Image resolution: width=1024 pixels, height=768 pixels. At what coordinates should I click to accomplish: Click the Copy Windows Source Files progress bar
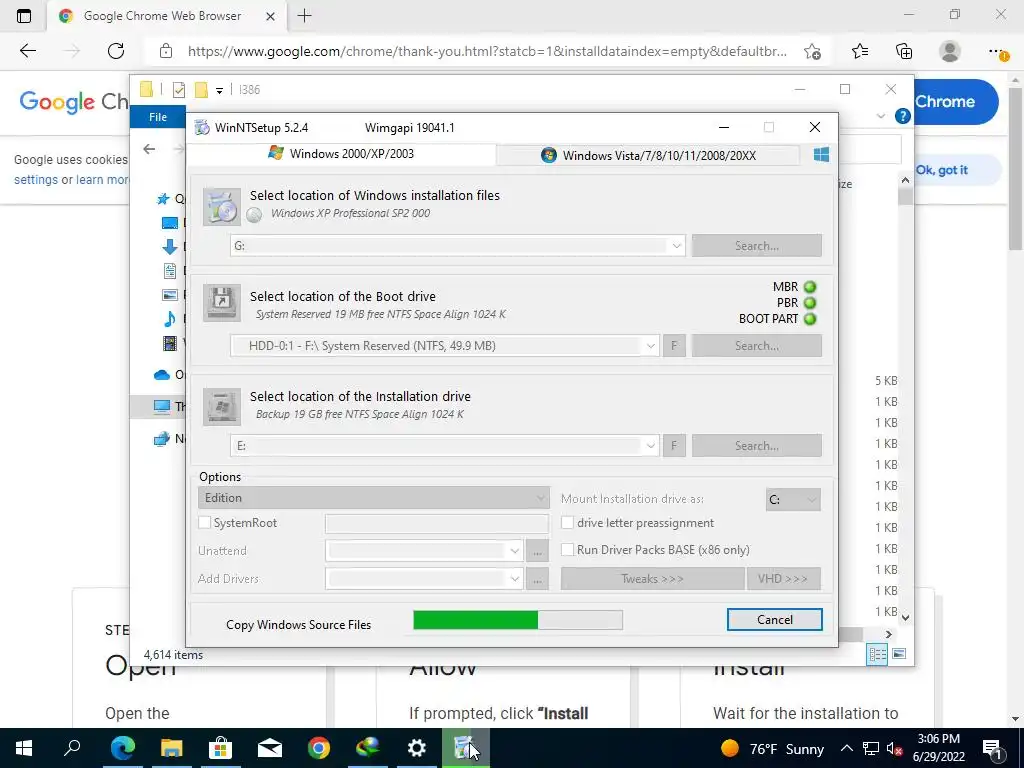(x=518, y=620)
